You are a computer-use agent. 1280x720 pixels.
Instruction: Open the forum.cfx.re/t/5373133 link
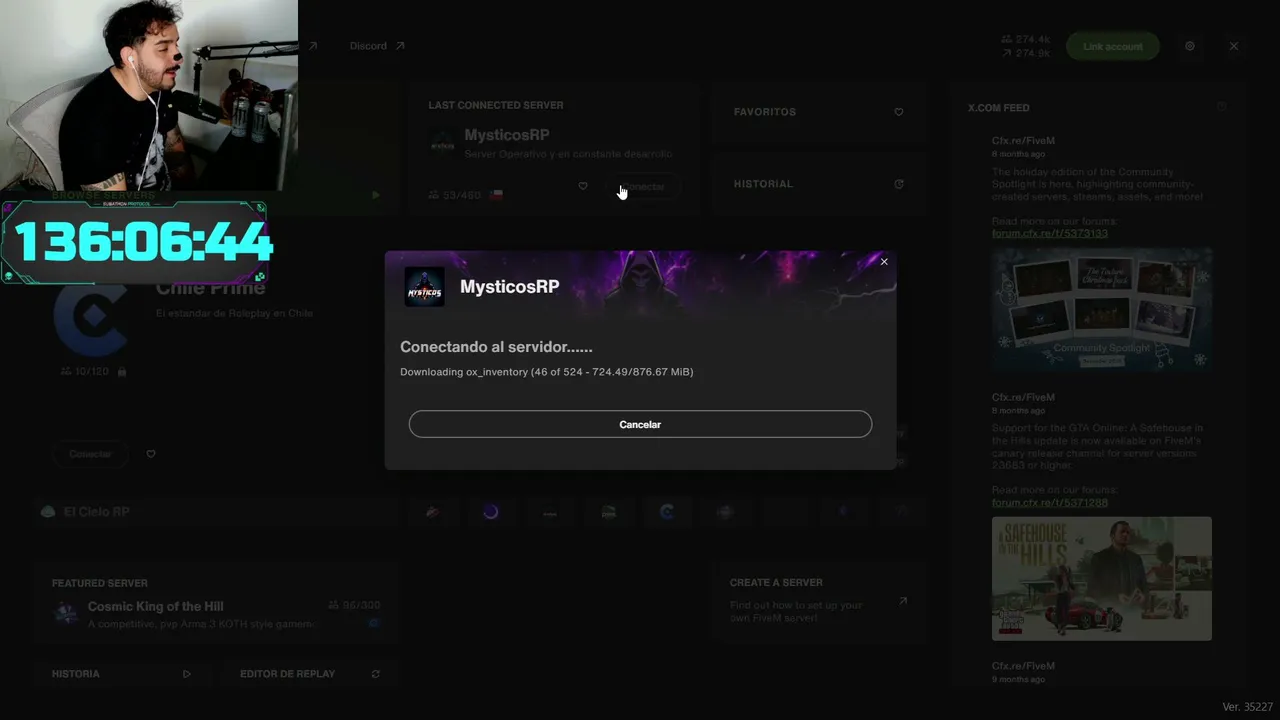(x=1050, y=234)
